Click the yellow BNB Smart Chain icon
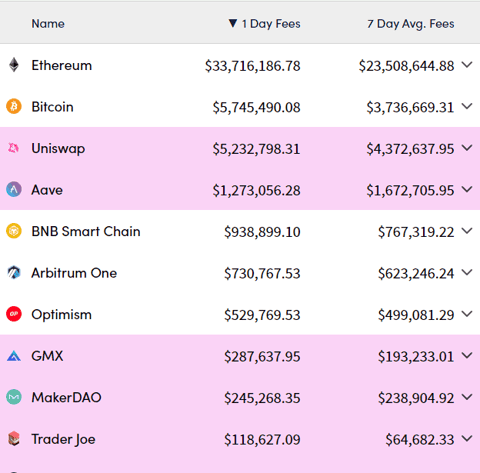 coord(14,231)
